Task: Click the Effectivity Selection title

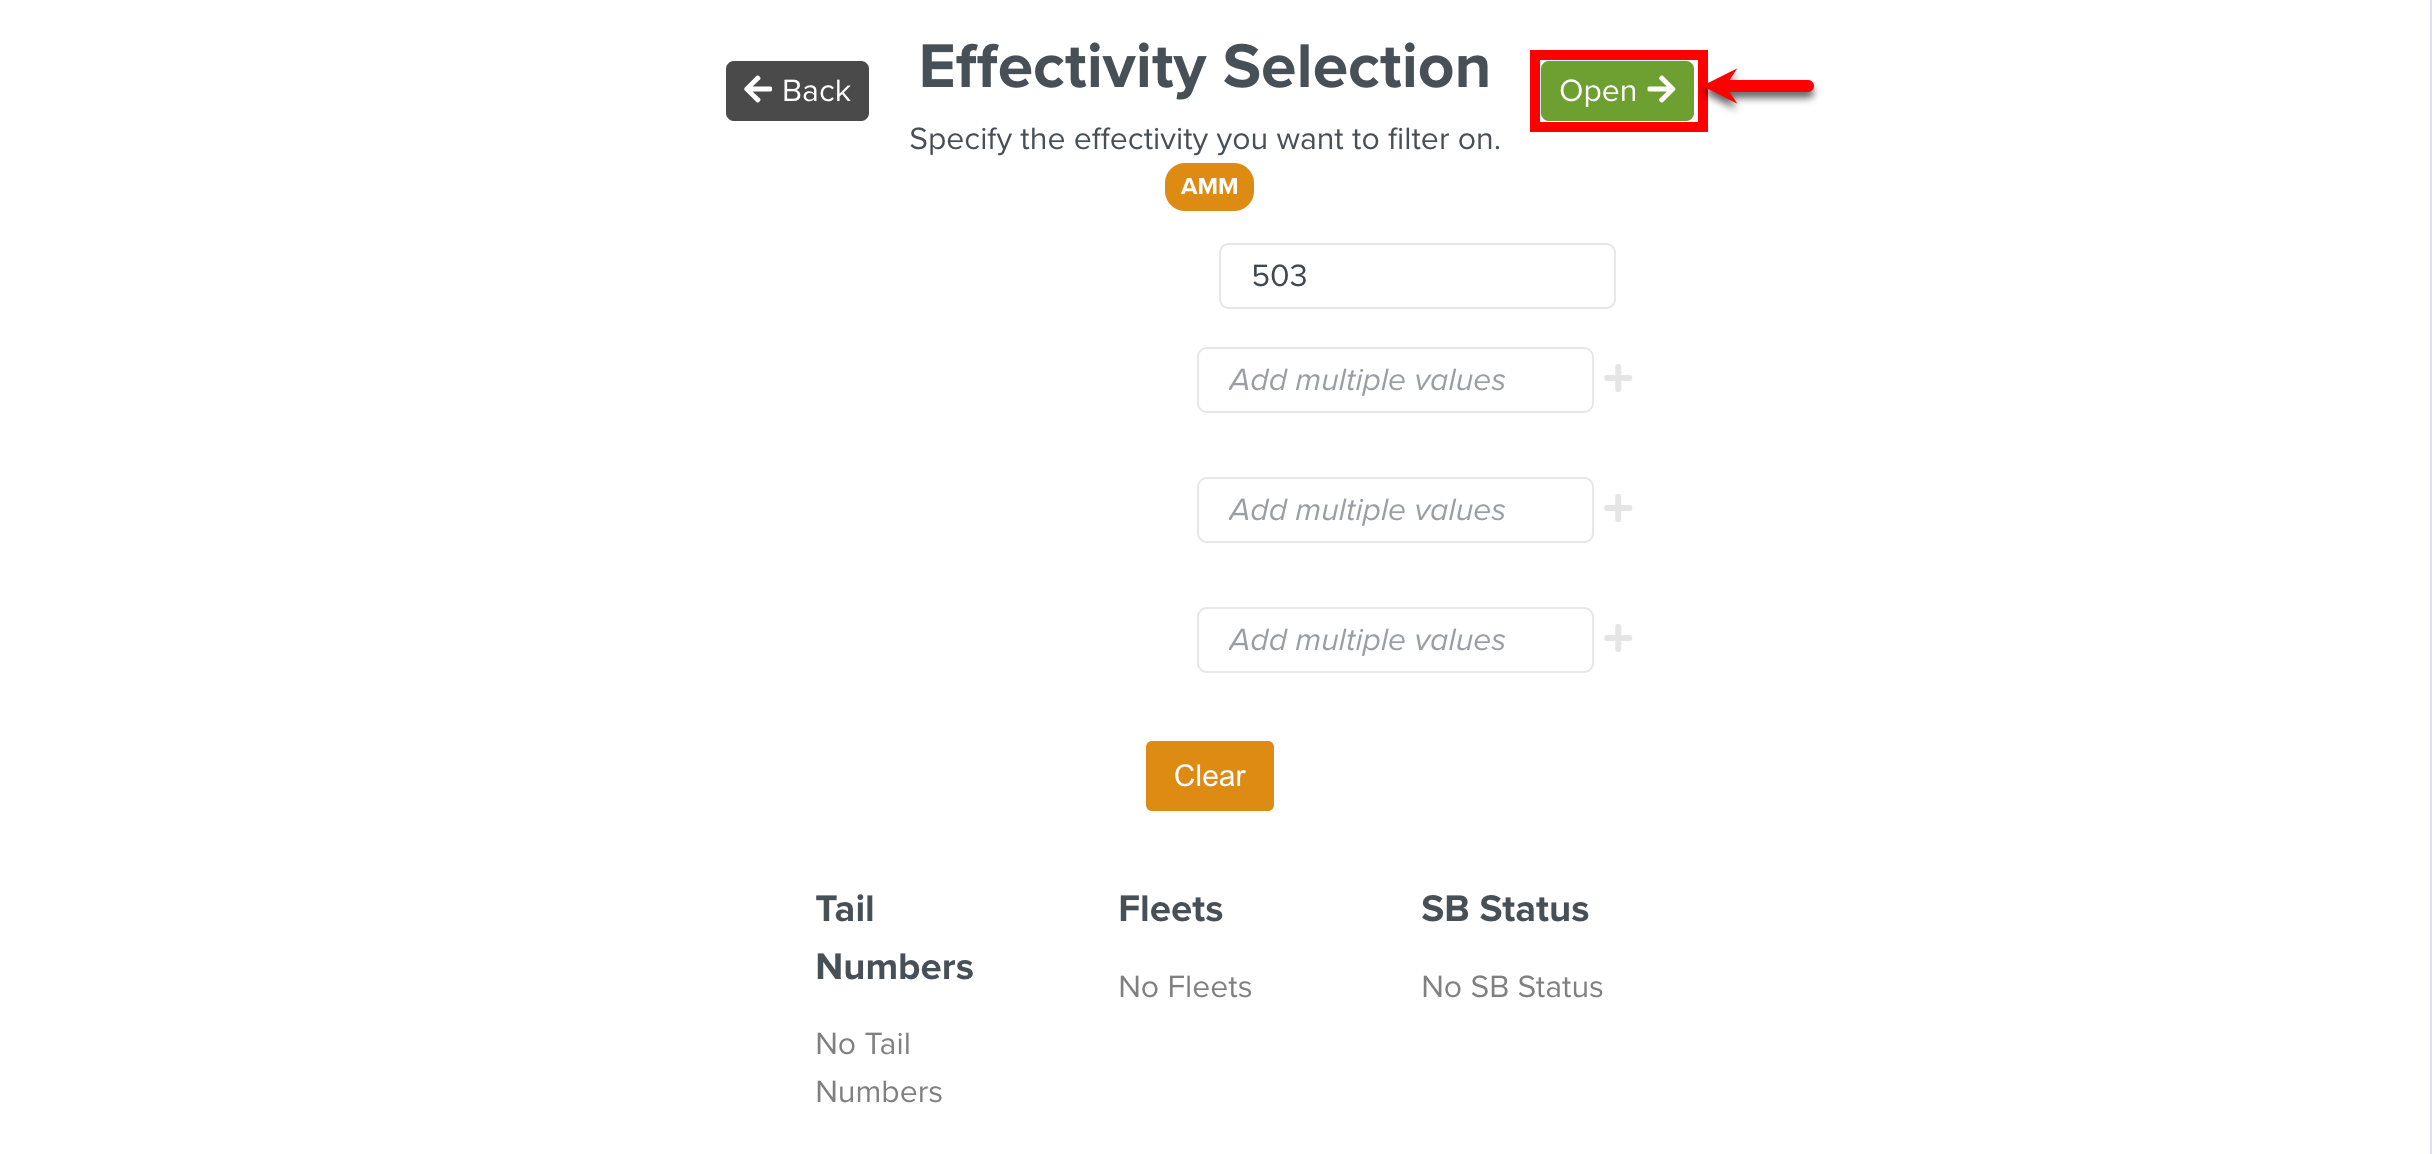Action: pos(1205,67)
